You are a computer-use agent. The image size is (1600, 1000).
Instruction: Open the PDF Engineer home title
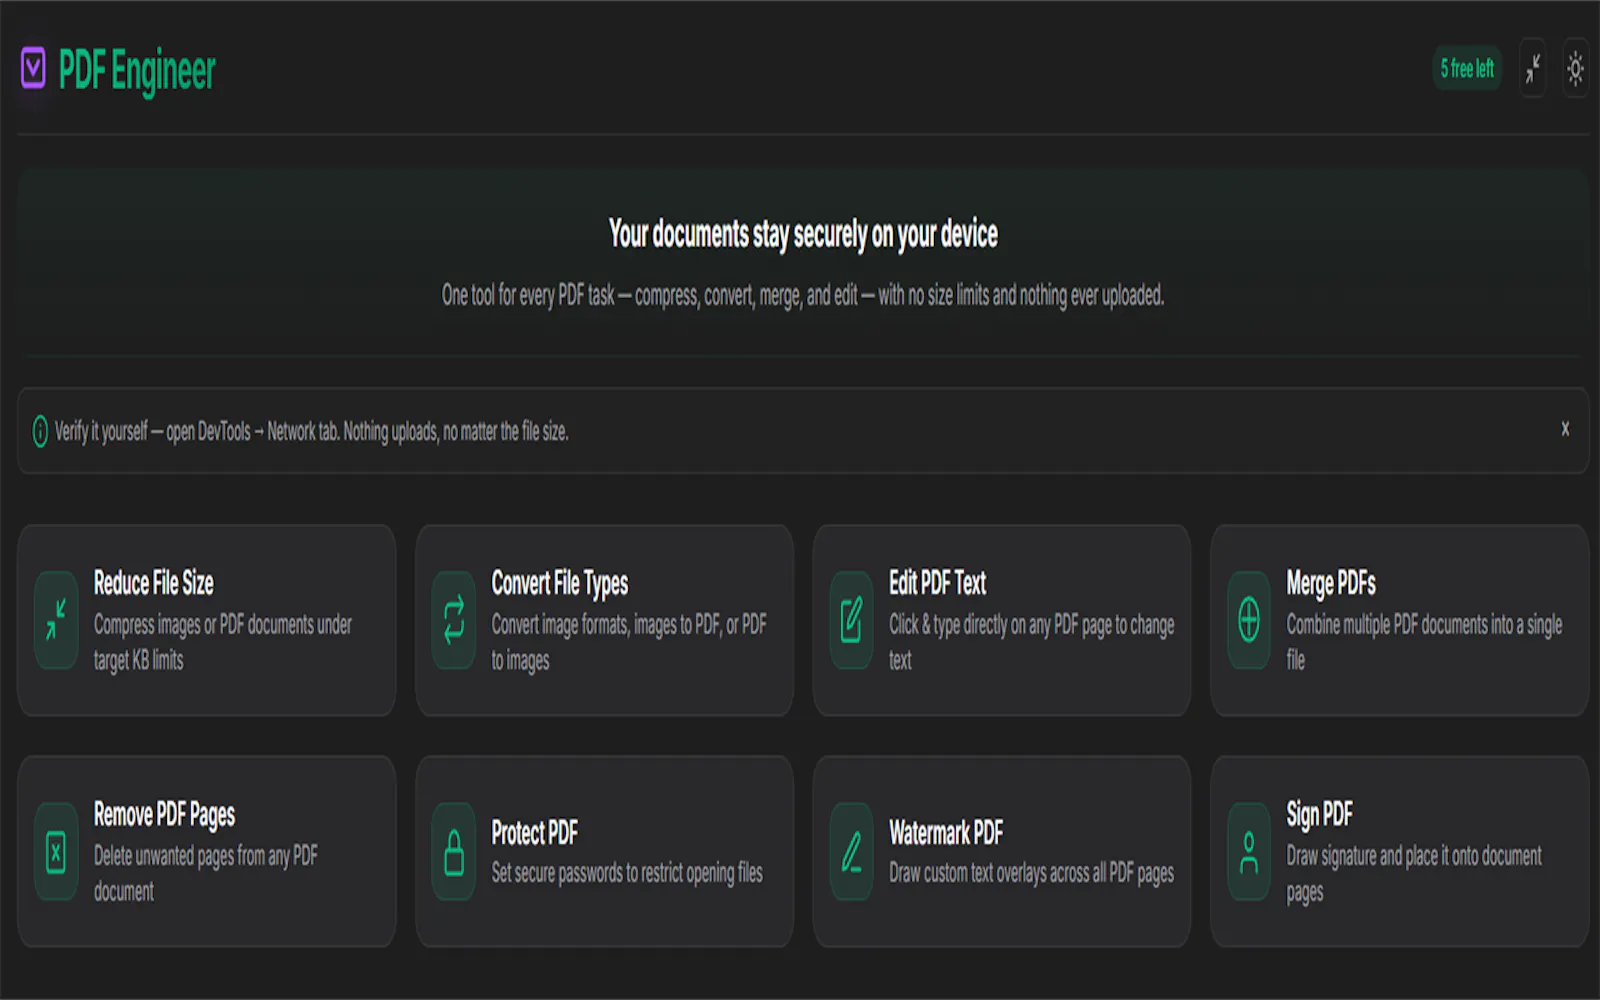click(x=137, y=71)
